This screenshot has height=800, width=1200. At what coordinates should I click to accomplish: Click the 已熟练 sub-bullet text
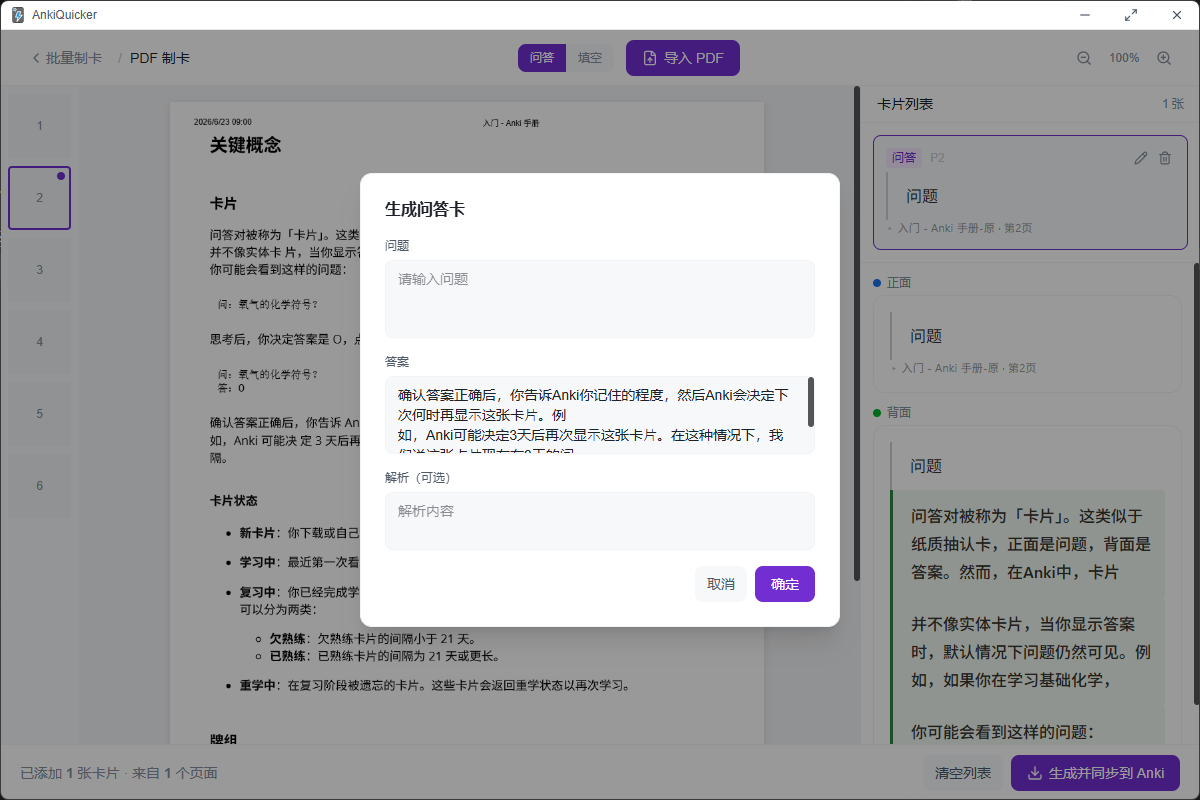pyautogui.click(x=384, y=656)
